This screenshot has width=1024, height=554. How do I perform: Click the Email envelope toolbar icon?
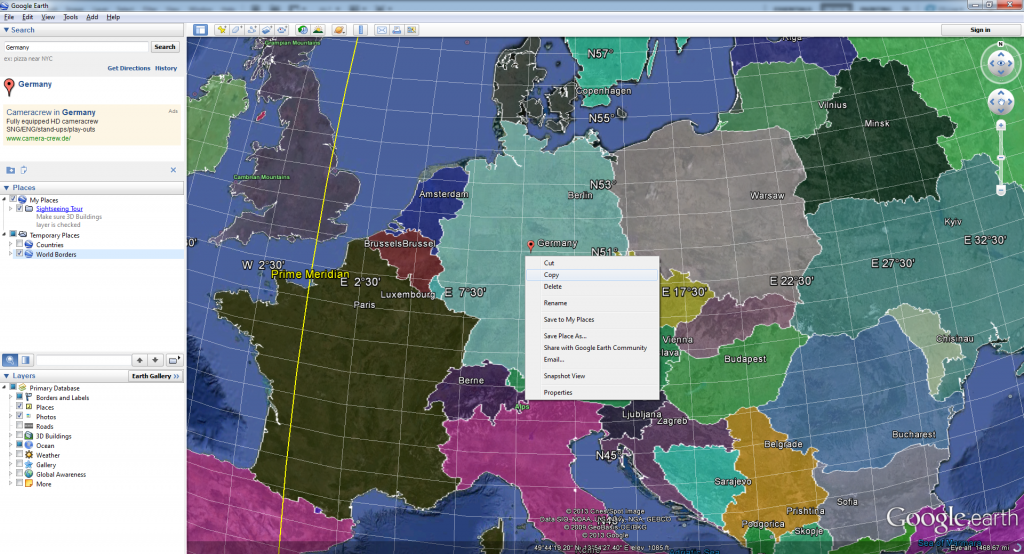(x=381, y=30)
